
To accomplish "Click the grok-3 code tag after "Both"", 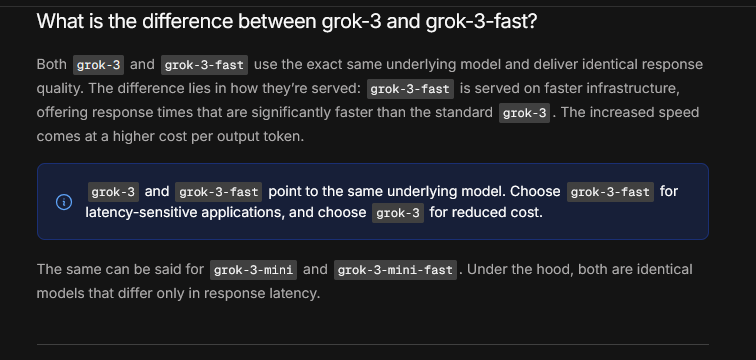I will point(98,65).
